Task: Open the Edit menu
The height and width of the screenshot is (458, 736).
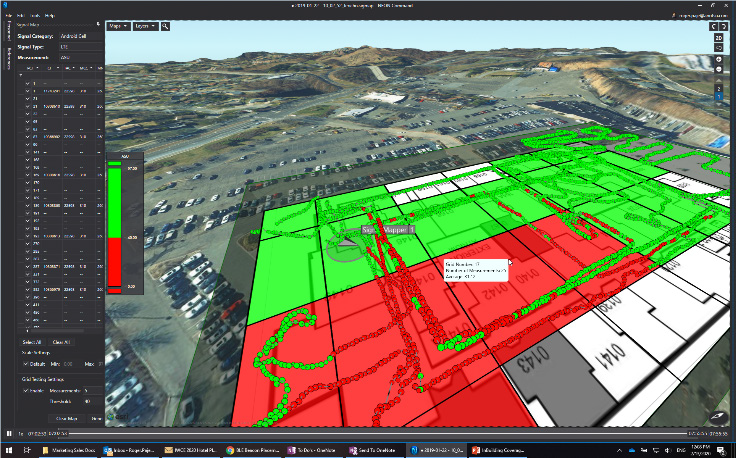Action: point(21,15)
